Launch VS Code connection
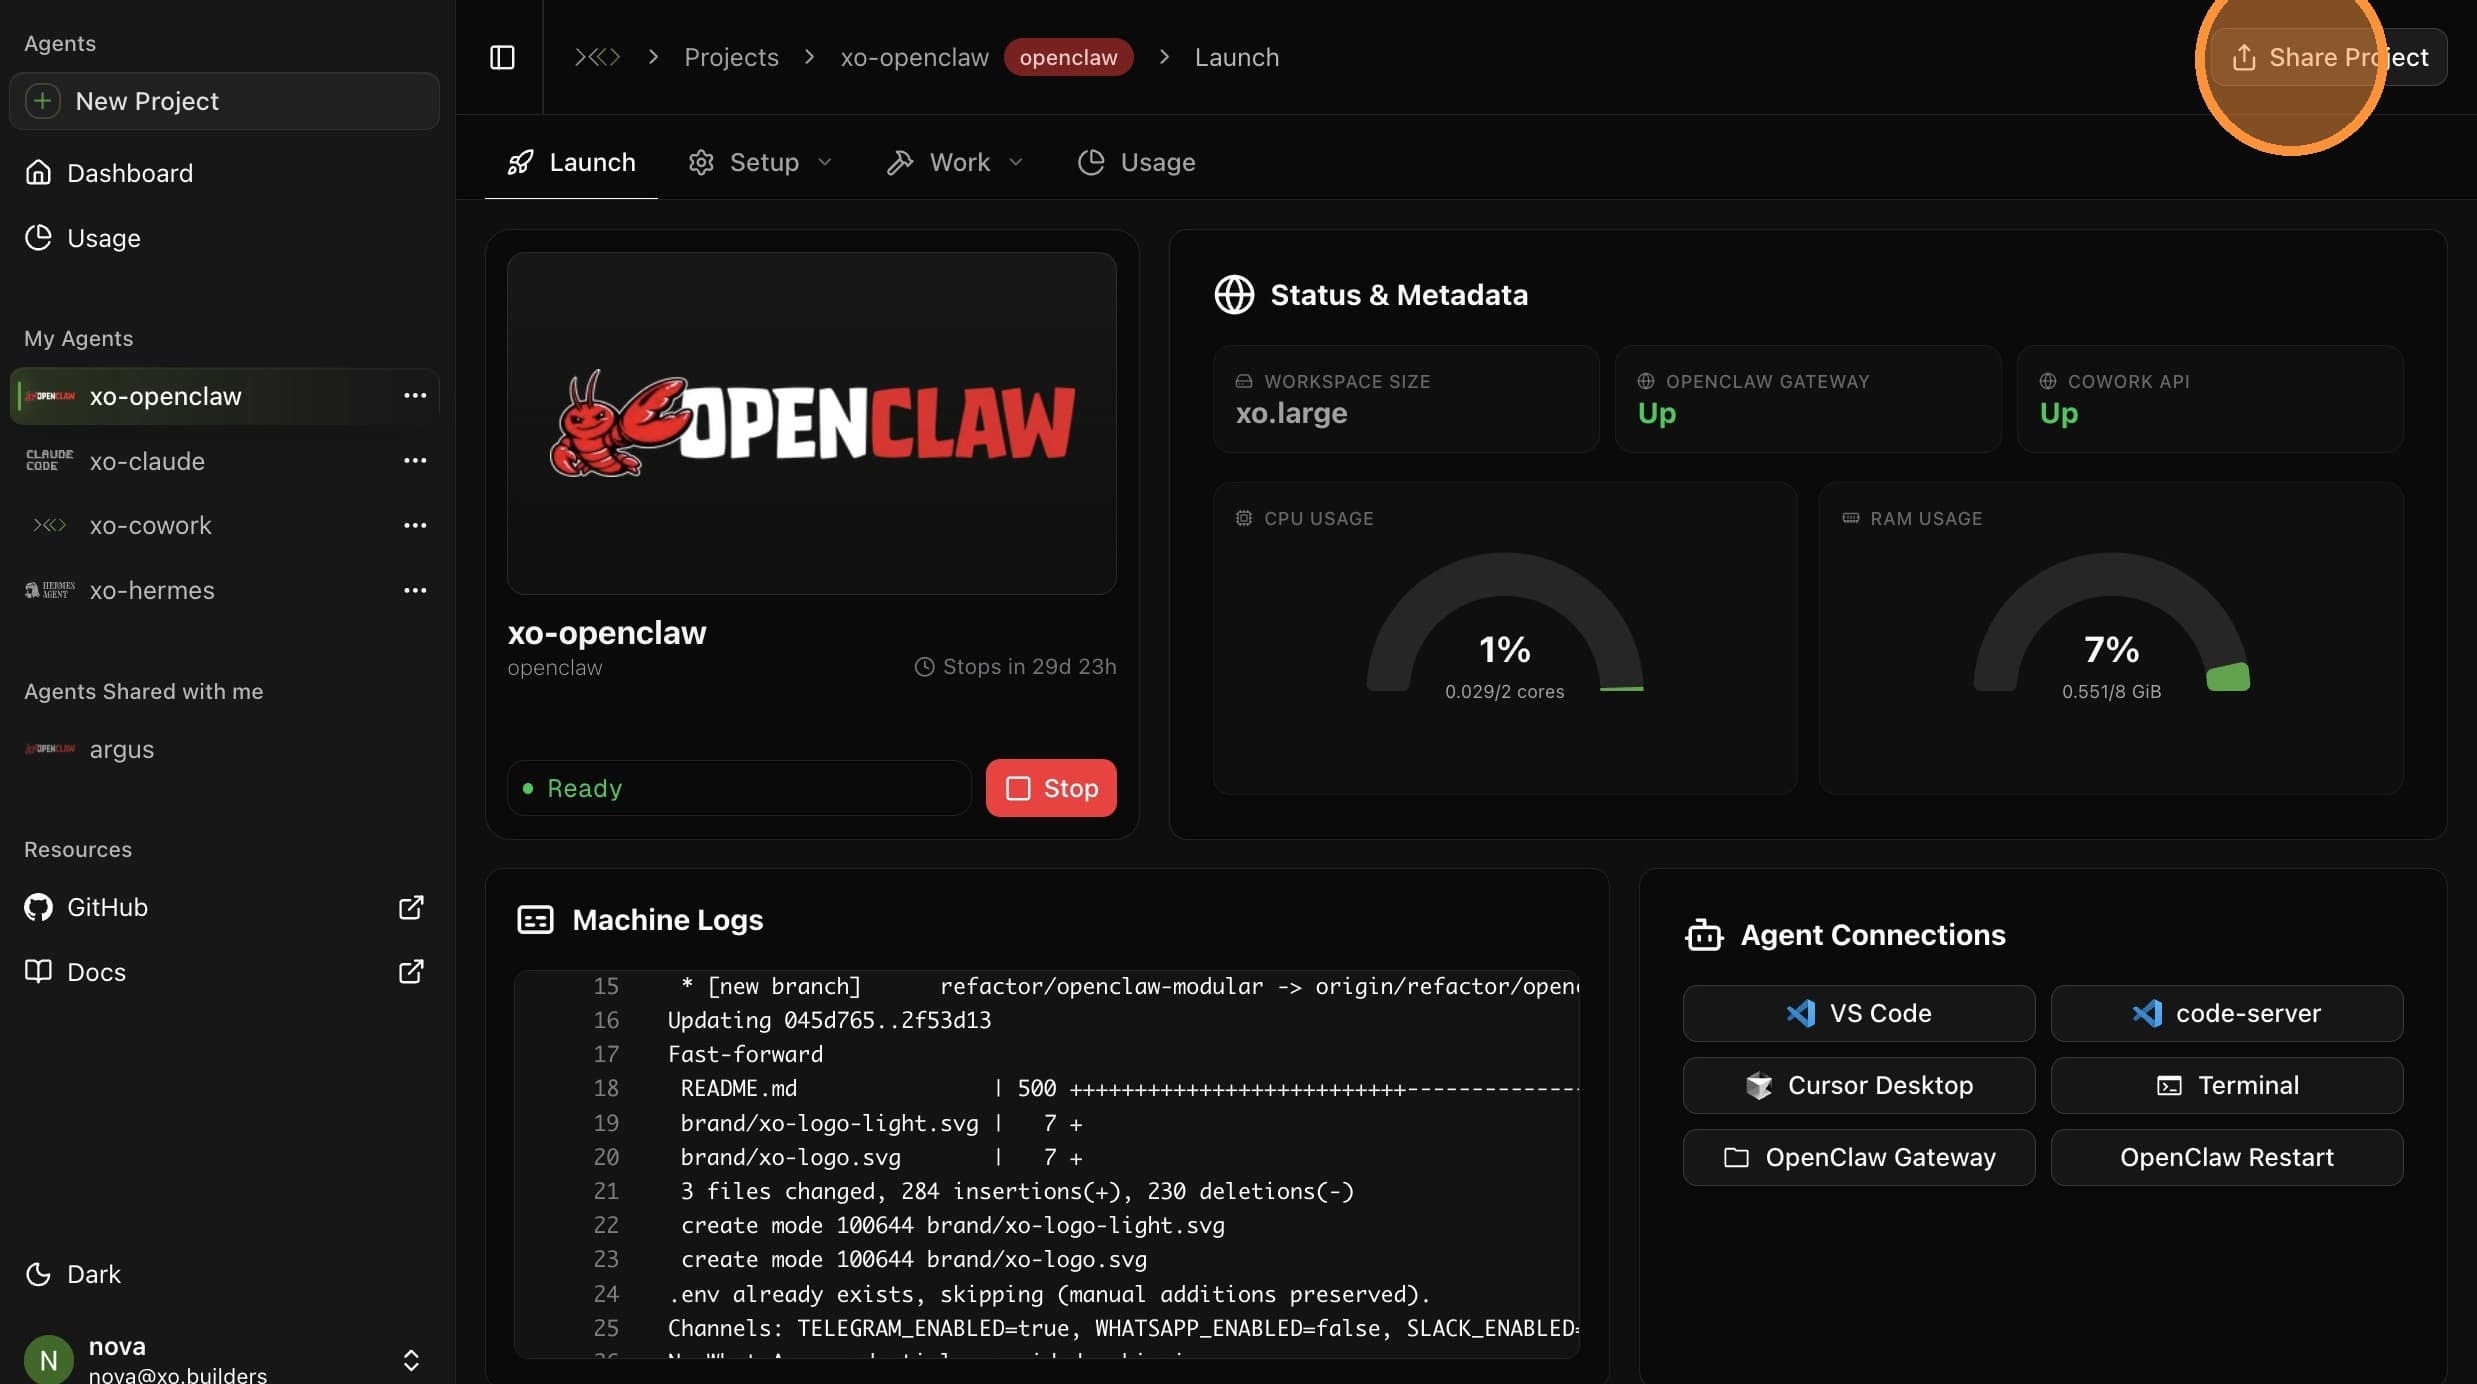 pos(1858,1013)
